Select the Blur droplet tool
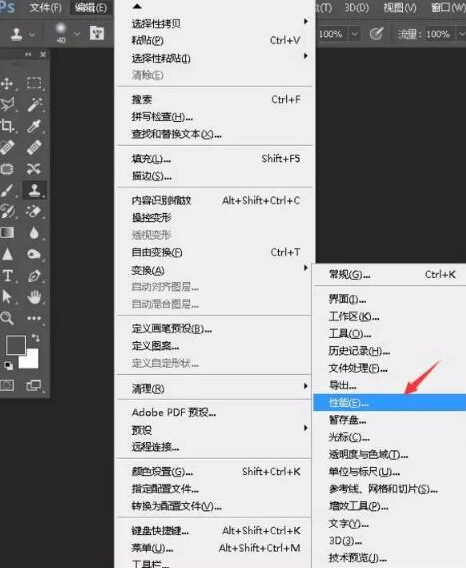Screen dimensions: 466x568 [34, 233]
